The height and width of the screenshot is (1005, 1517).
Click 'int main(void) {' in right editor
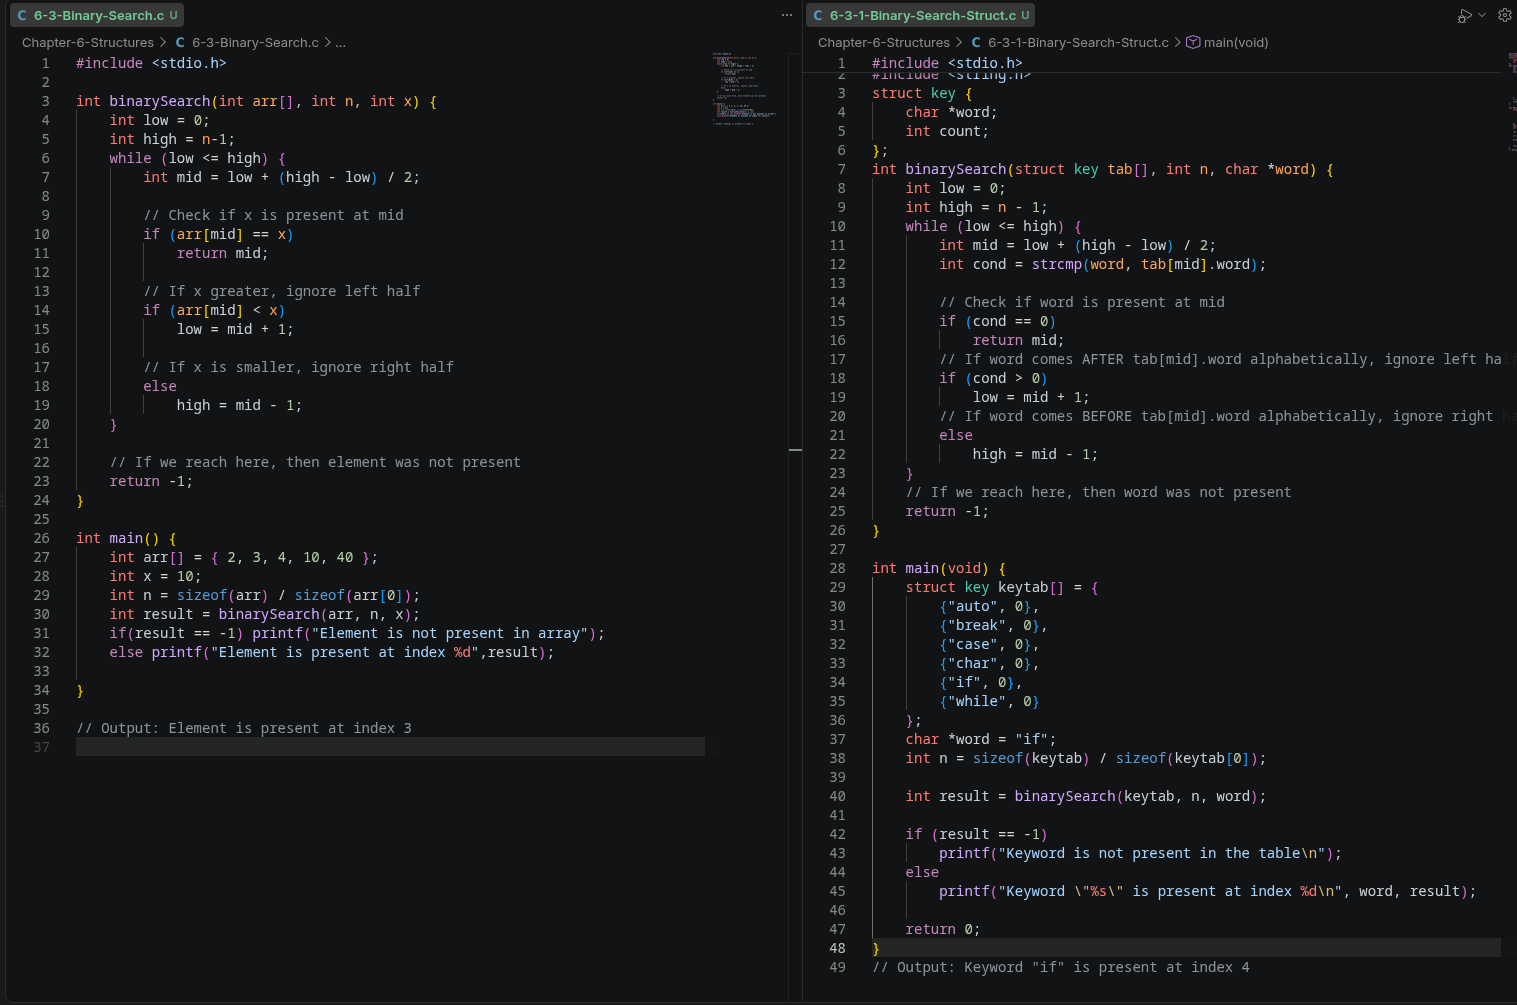(x=939, y=568)
